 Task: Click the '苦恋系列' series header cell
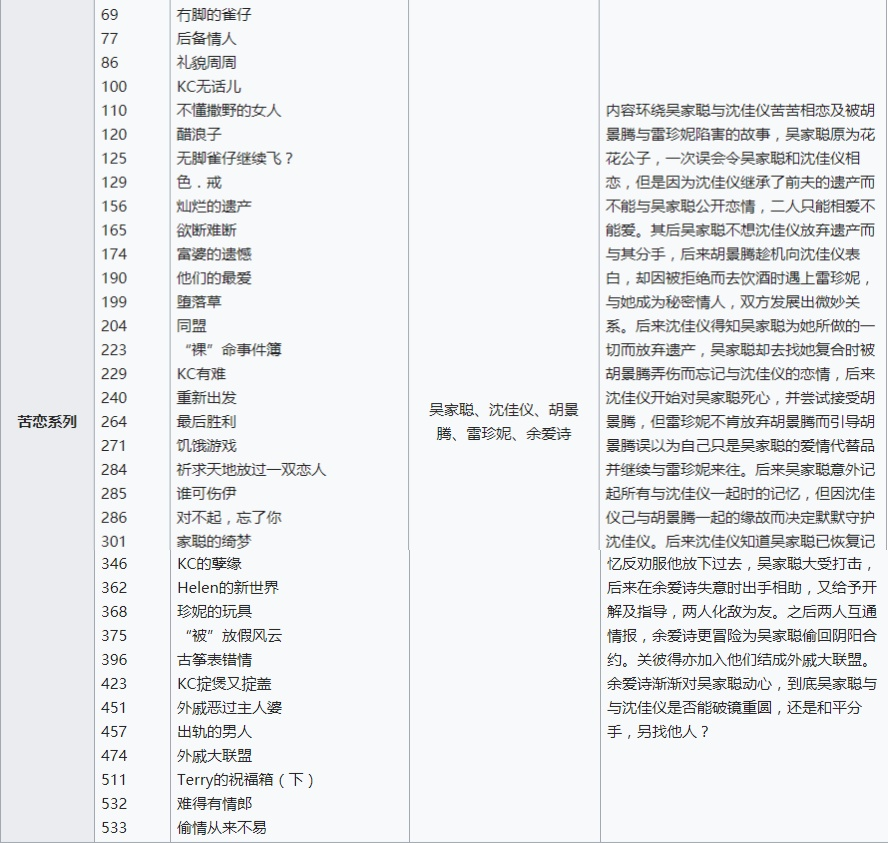click(47, 422)
